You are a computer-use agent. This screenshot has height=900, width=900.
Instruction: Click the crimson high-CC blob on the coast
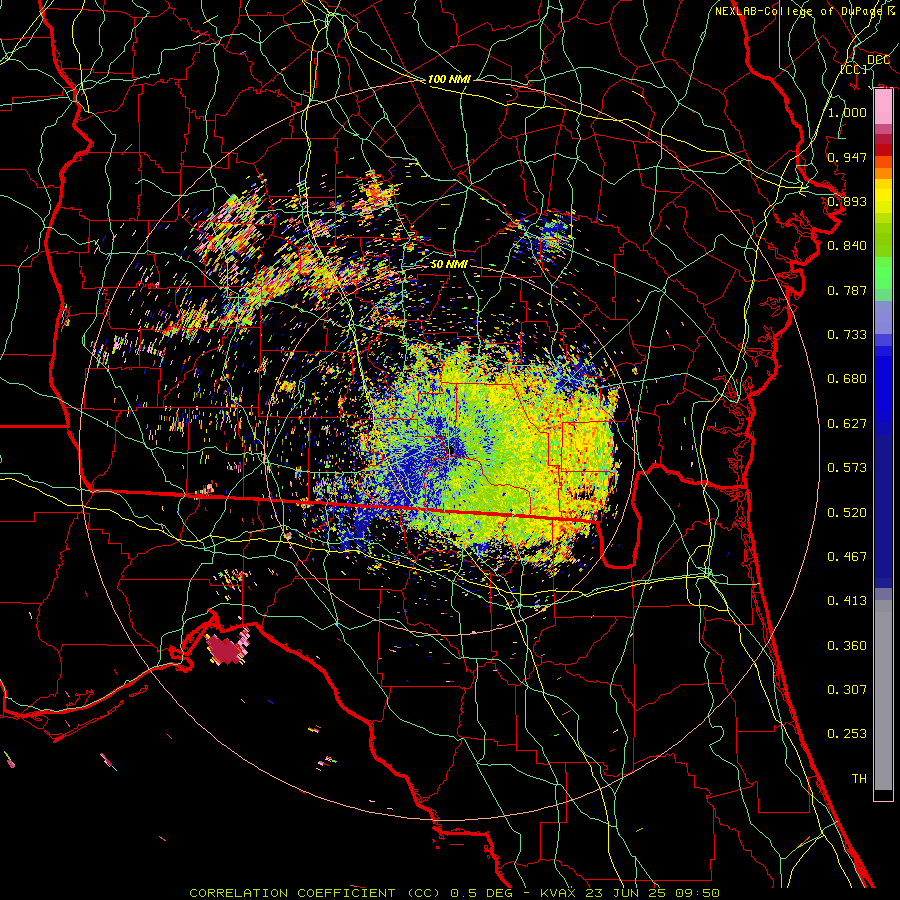(227, 649)
